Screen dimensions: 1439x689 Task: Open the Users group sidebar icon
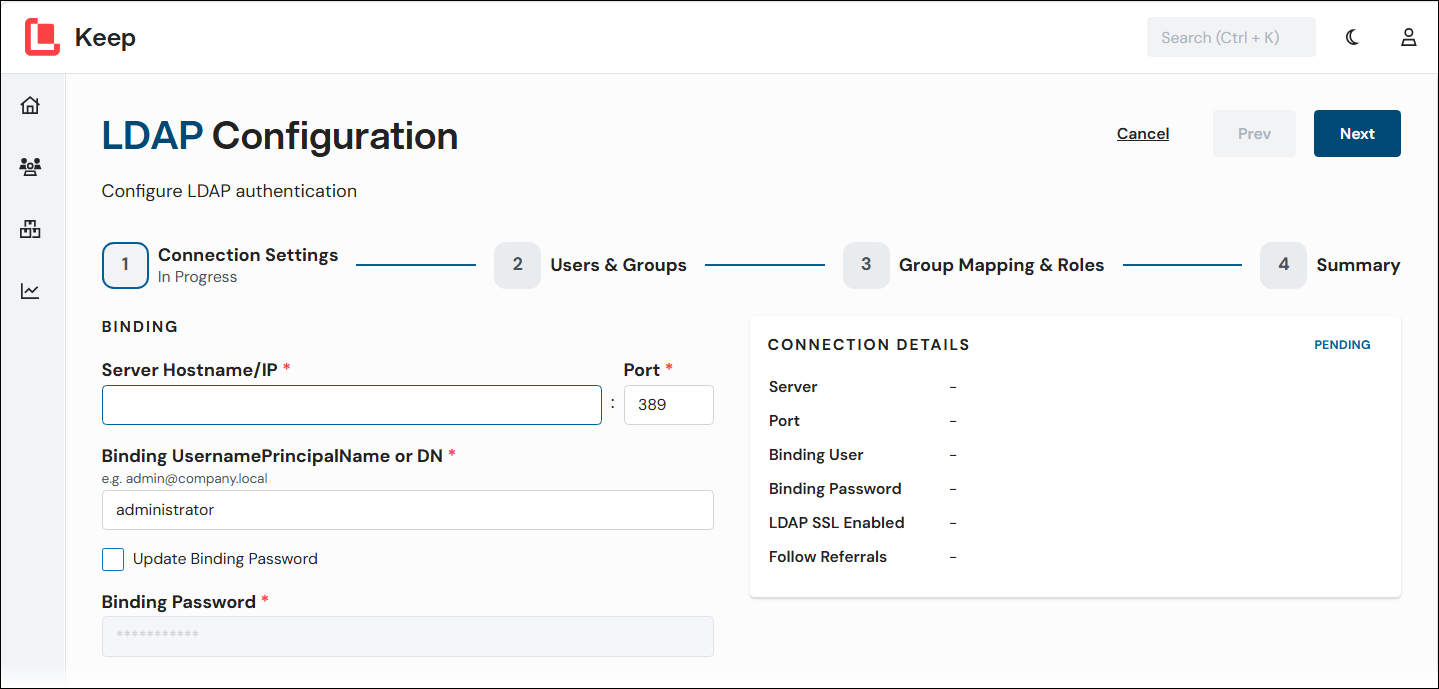click(30, 167)
